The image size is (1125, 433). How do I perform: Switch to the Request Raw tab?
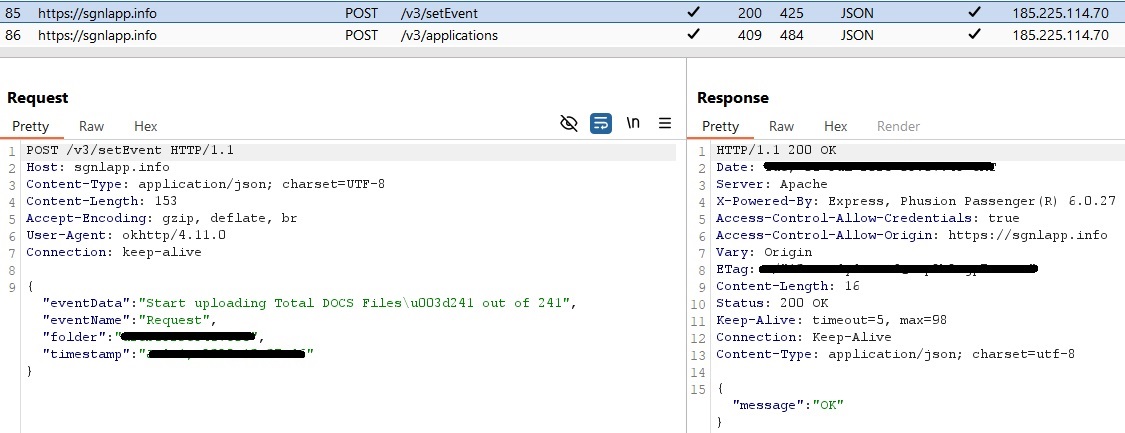91,126
